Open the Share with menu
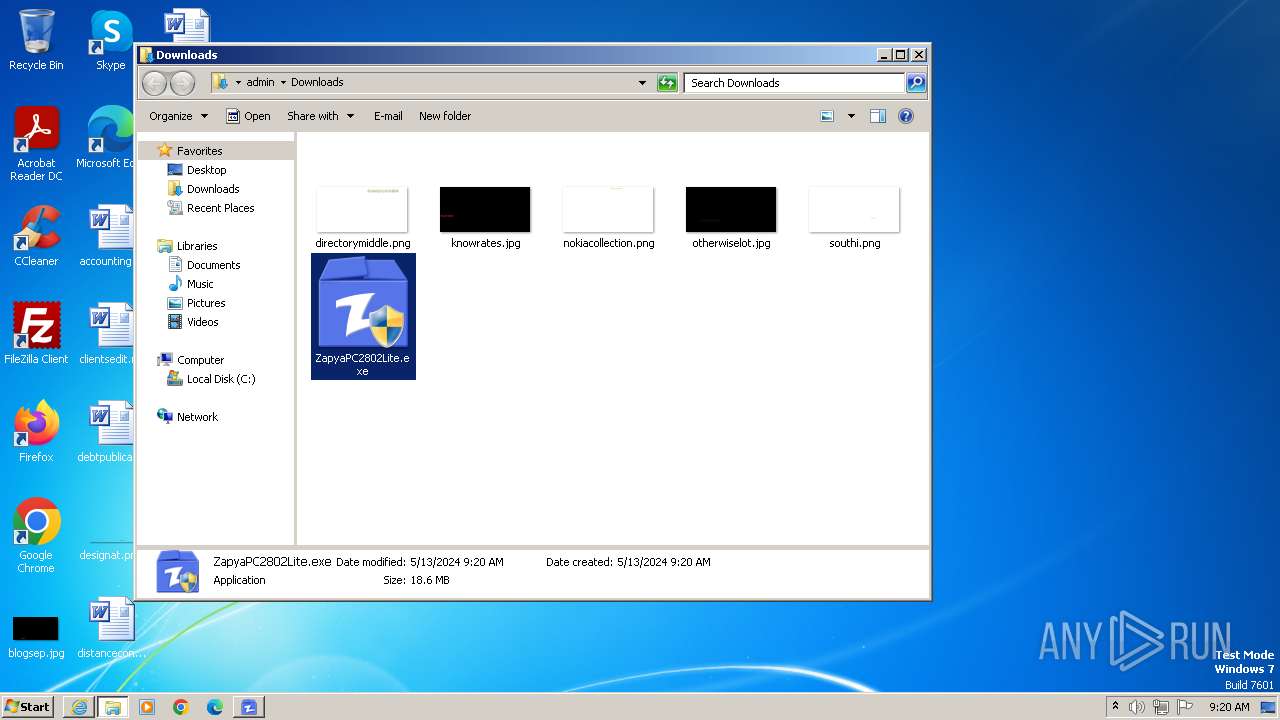1280x720 pixels. tap(320, 116)
